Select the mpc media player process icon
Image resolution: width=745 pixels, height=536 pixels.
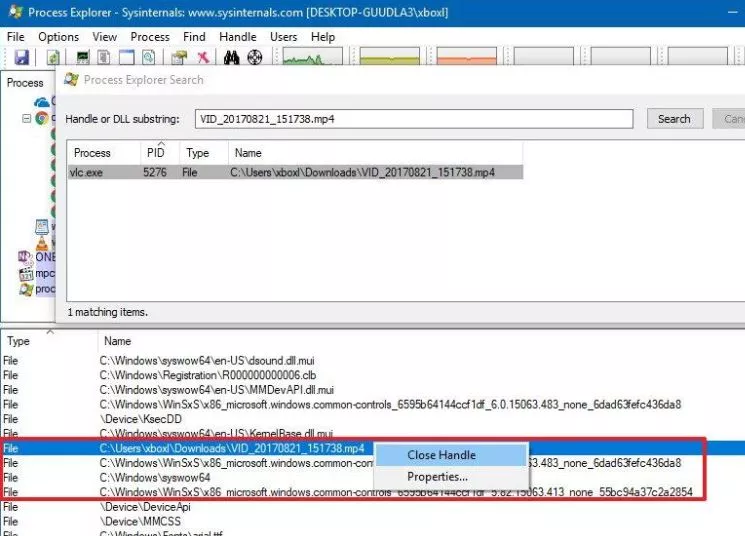coord(26,274)
